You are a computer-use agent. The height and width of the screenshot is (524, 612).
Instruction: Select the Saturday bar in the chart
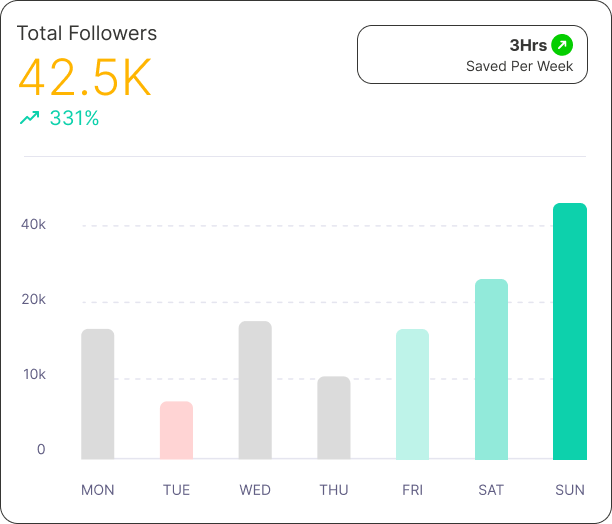tap(491, 369)
